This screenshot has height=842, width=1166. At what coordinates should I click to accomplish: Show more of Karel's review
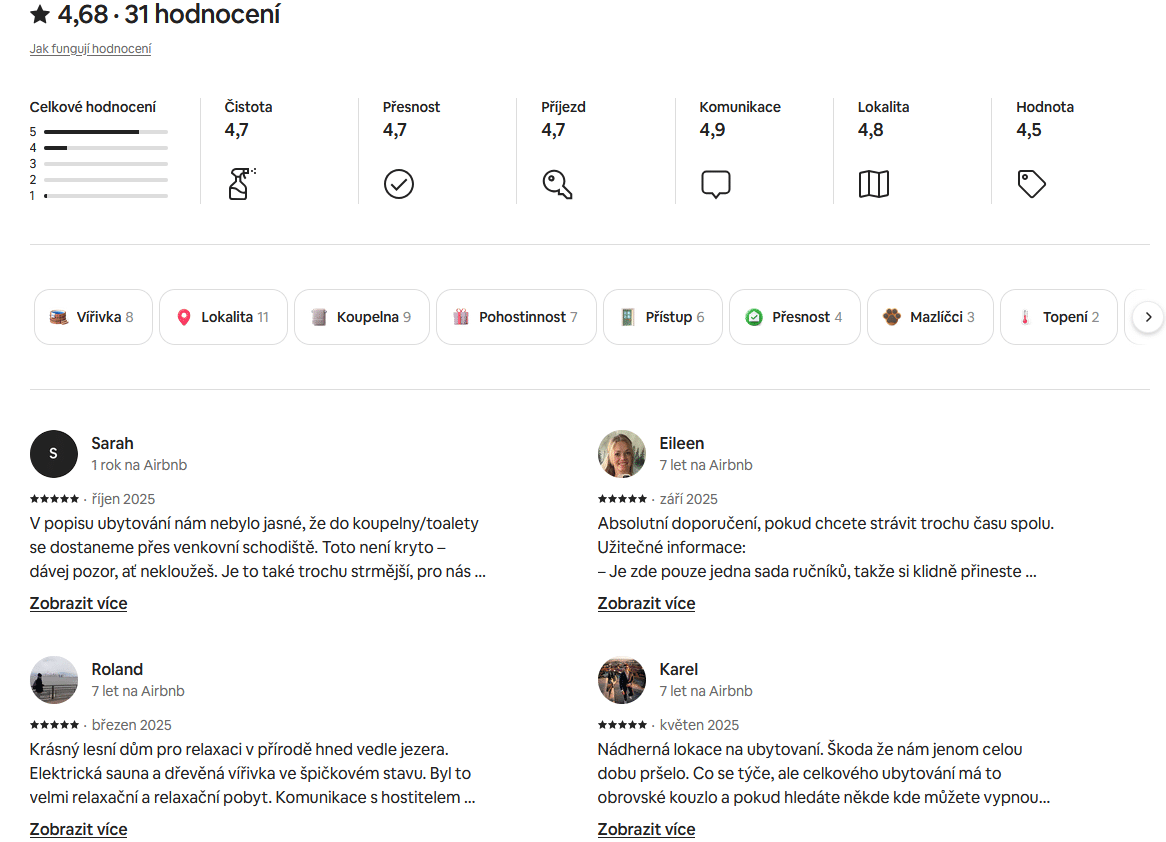(x=646, y=829)
